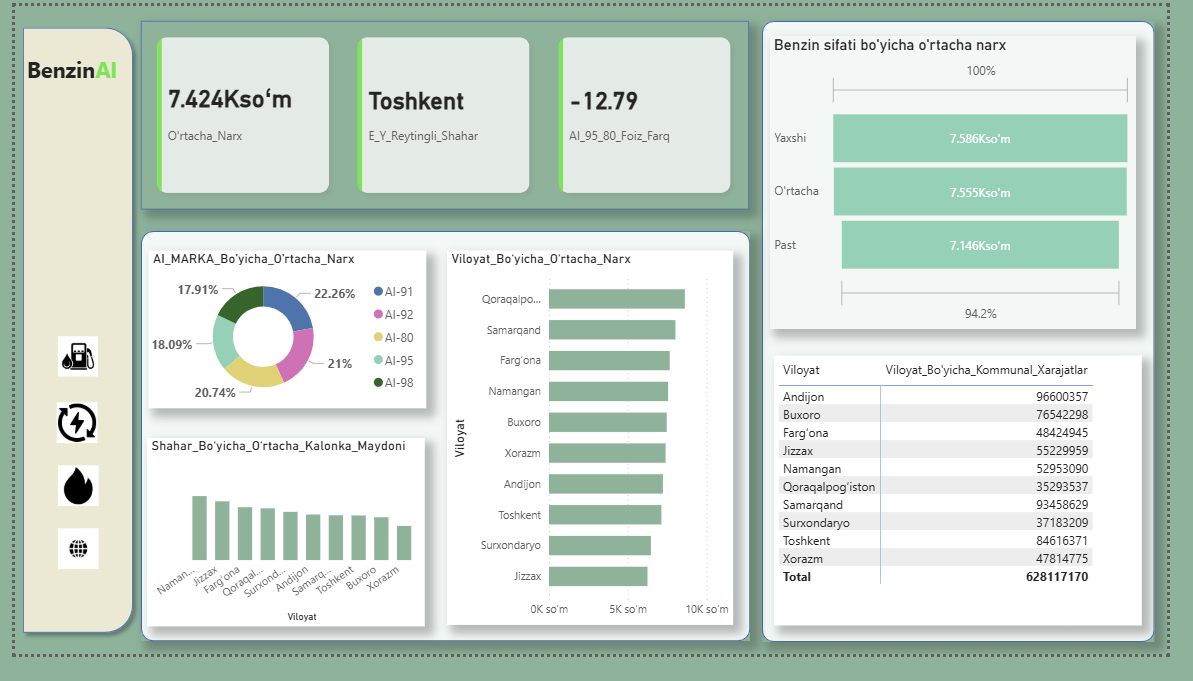
Task: Click the AI_95_80_Foiz_Farq card
Action: tap(646, 115)
